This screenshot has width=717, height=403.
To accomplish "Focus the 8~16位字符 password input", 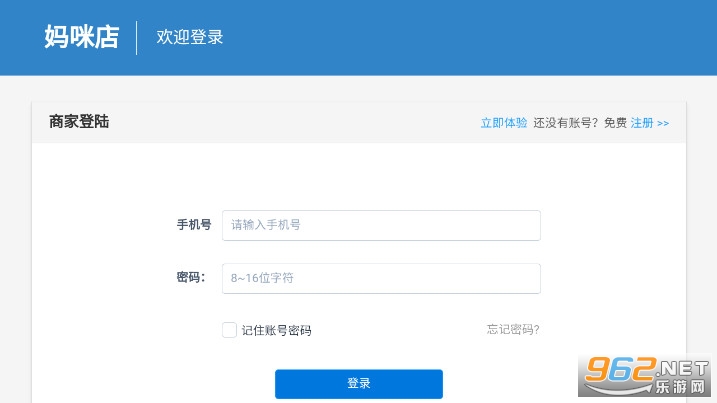I will coord(381,278).
